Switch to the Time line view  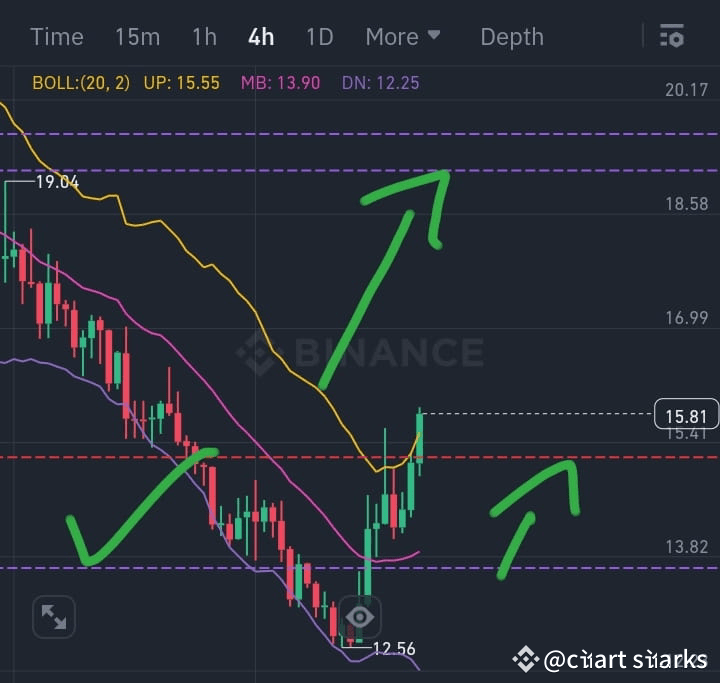pyautogui.click(x=57, y=37)
